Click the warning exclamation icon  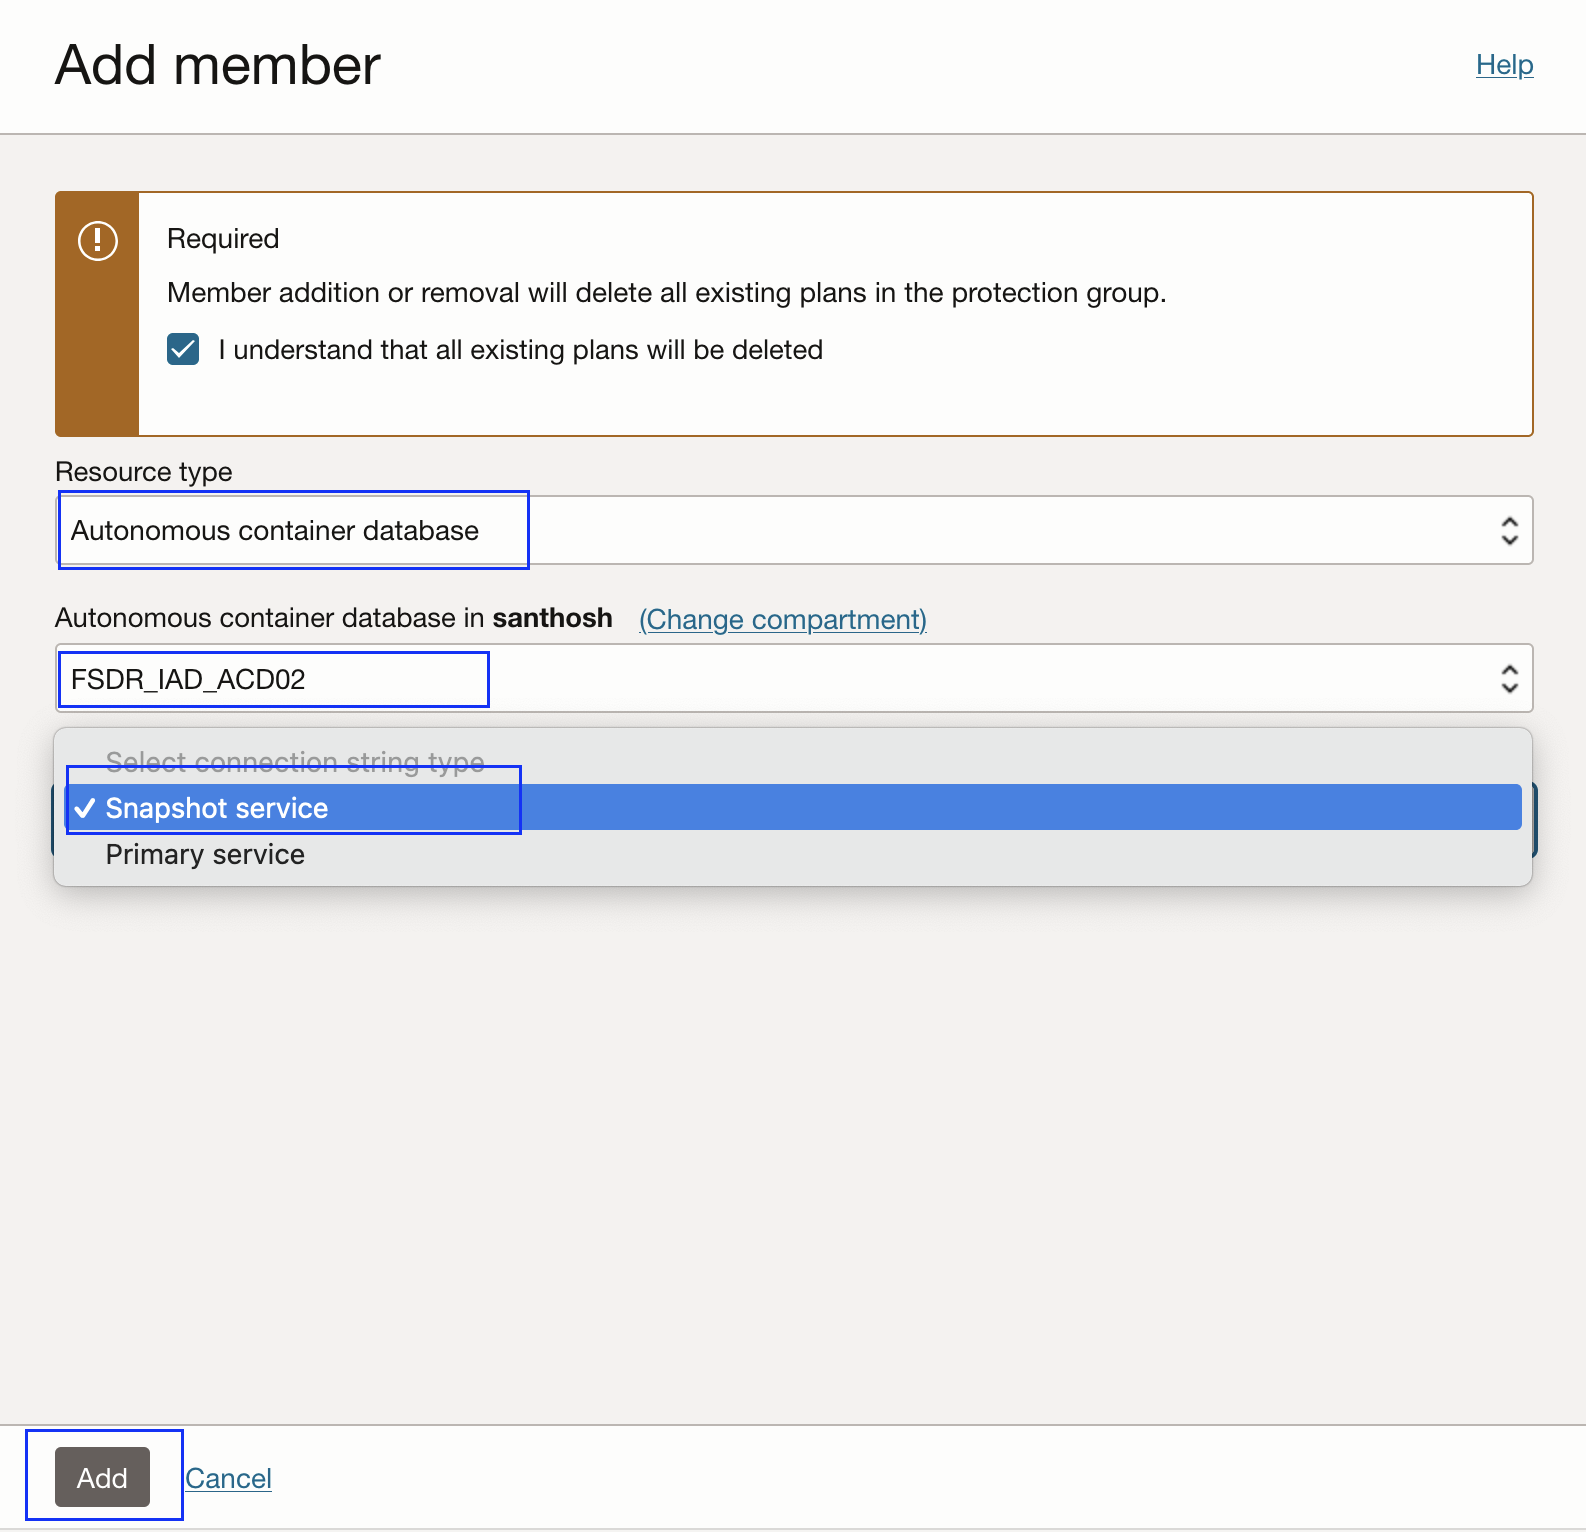click(x=98, y=241)
